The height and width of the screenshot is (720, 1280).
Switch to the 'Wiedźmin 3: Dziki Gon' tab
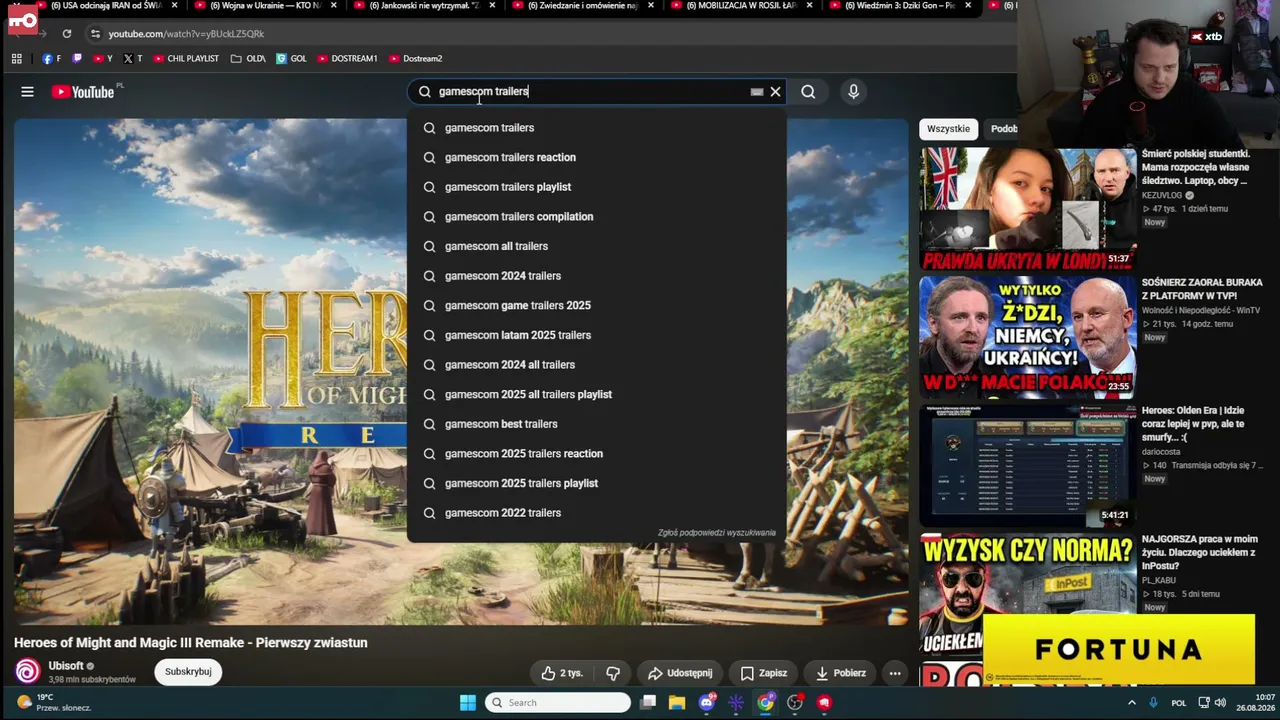[900, 6]
